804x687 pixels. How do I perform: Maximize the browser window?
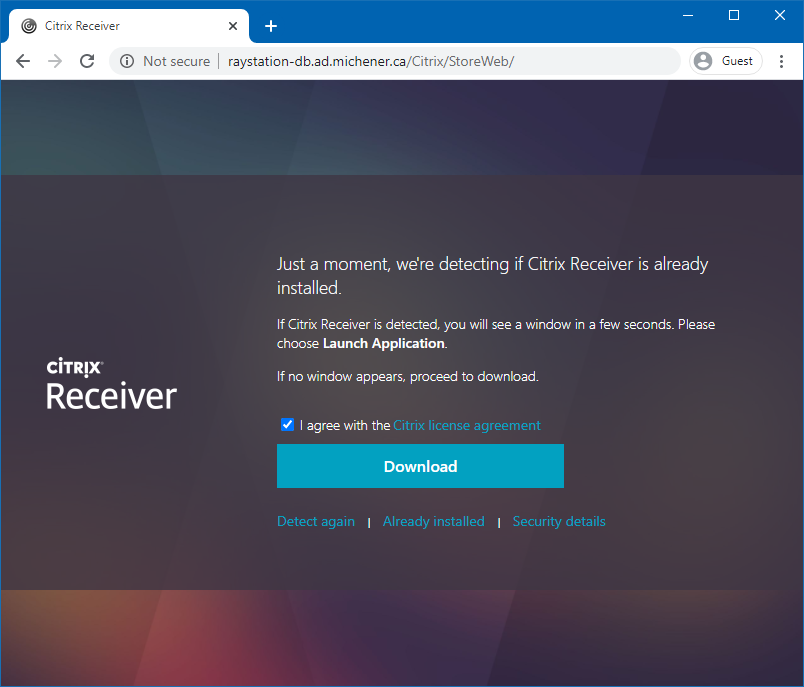(x=734, y=15)
